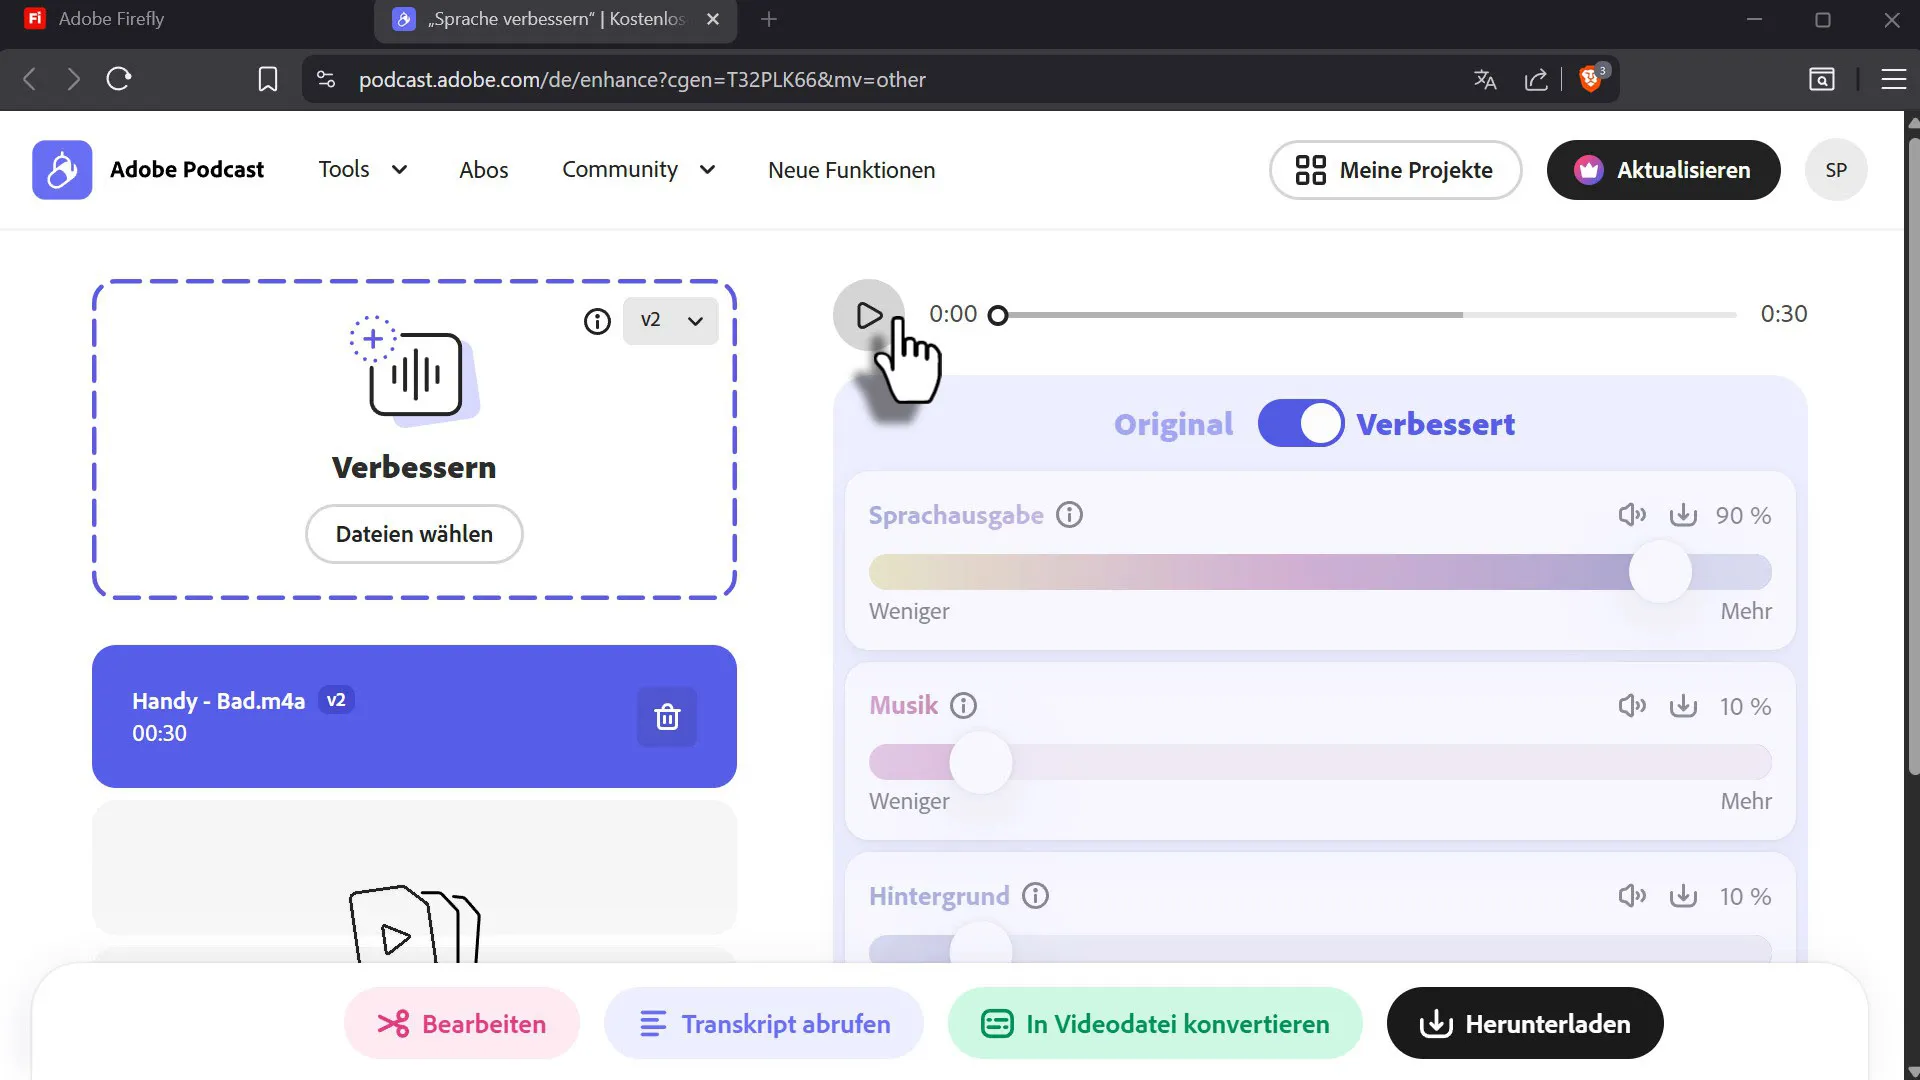Screen dimensions: 1920x1080
Task: Expand the Tools menu
Action: click(x=362, y=170)
